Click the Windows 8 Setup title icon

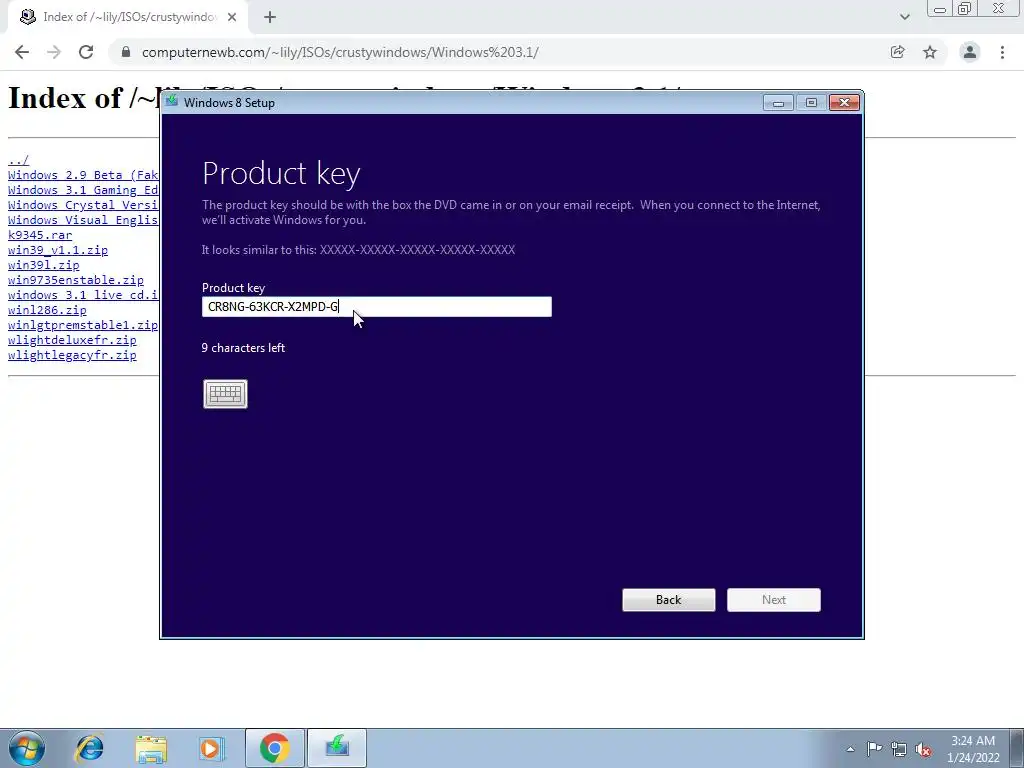tap(172, 102)
